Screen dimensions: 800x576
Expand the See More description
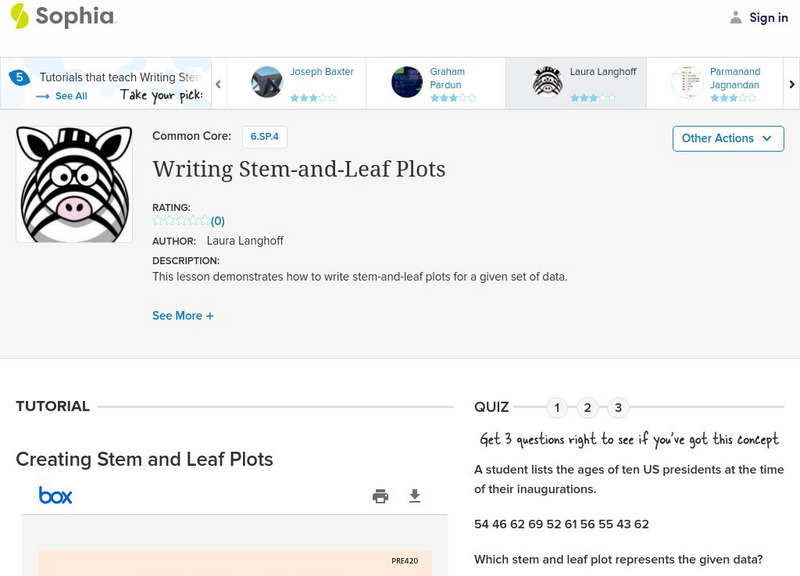click(183, 316)
